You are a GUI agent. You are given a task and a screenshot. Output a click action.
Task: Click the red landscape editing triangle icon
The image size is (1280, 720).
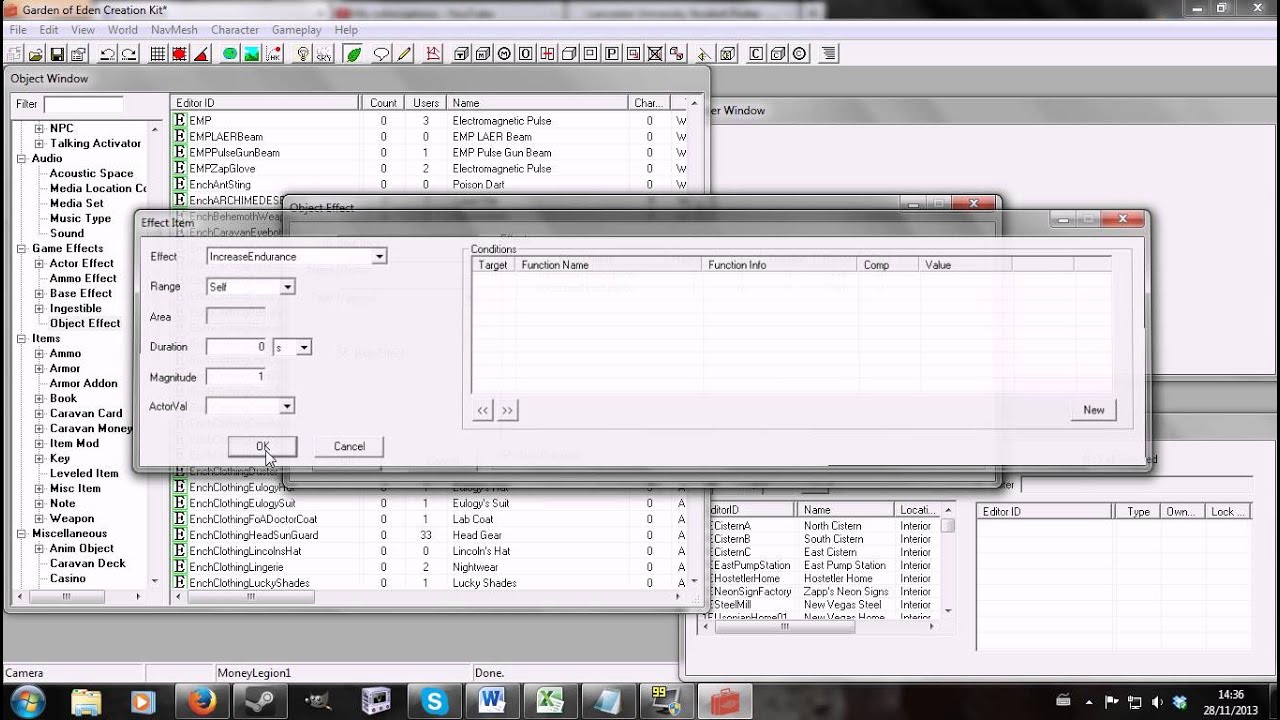(x=201, y=54)
